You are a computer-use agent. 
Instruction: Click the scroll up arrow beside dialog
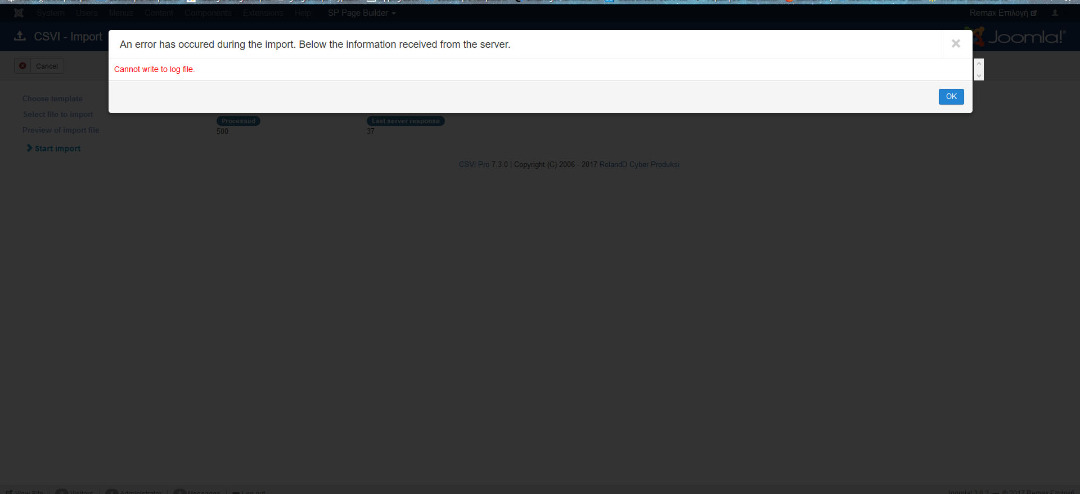[979, 64]
